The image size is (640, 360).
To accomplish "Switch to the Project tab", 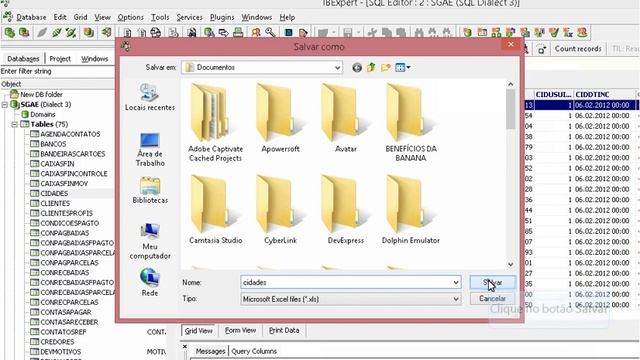I will pos(60,59).
